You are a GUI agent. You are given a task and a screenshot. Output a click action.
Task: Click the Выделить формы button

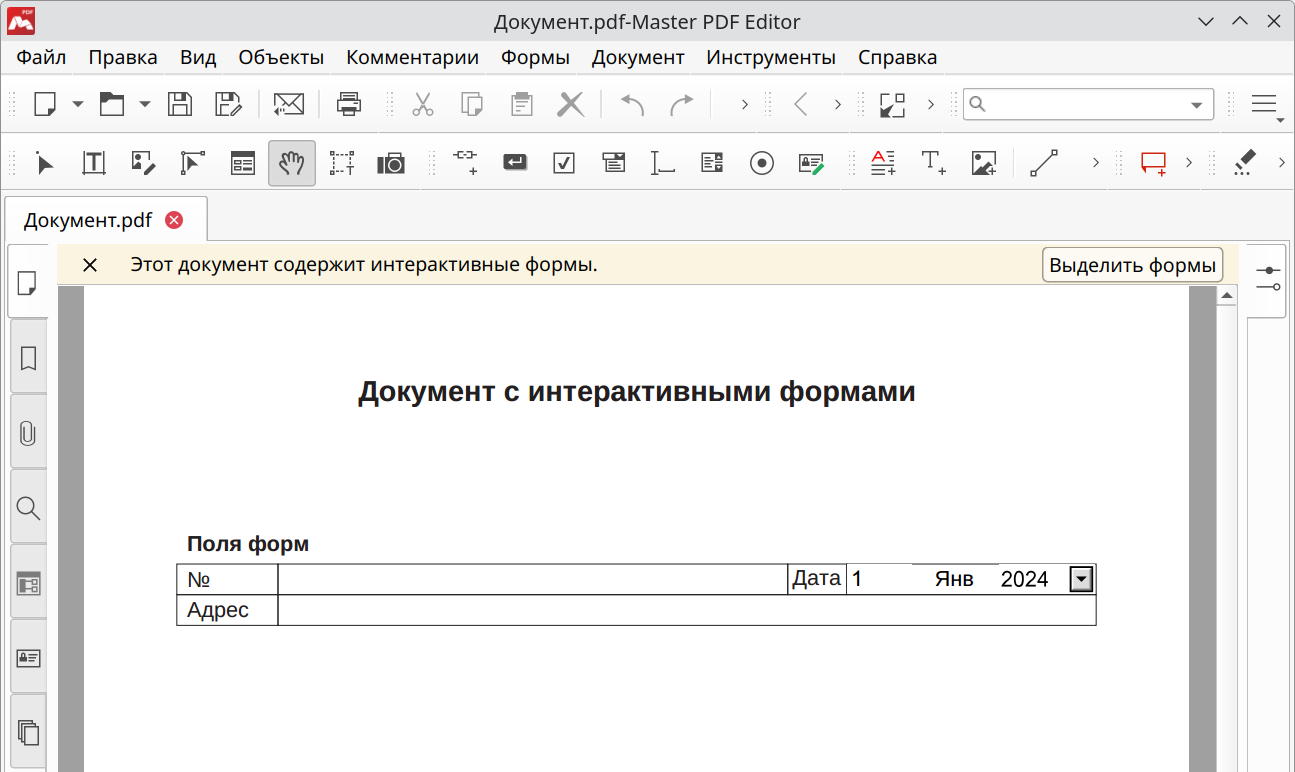tap(1132, 265)
